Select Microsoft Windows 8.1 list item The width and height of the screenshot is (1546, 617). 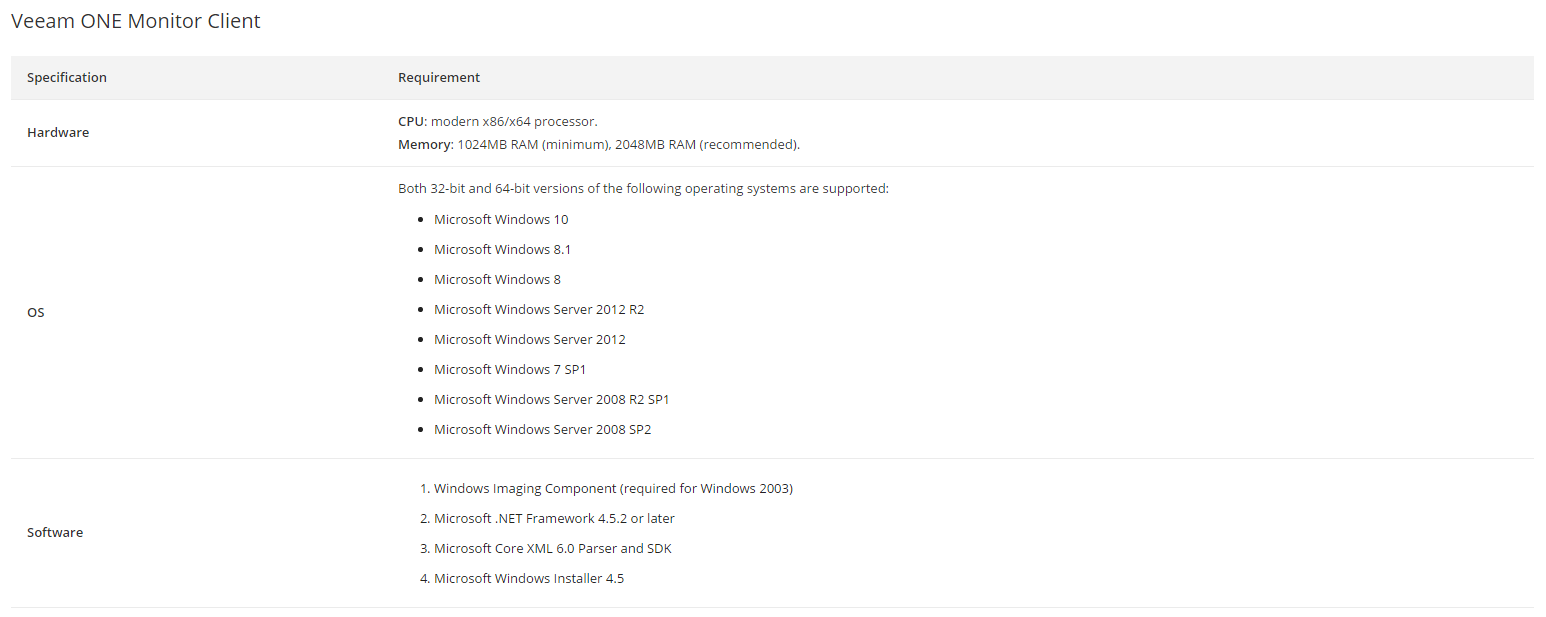click(503, 249)
